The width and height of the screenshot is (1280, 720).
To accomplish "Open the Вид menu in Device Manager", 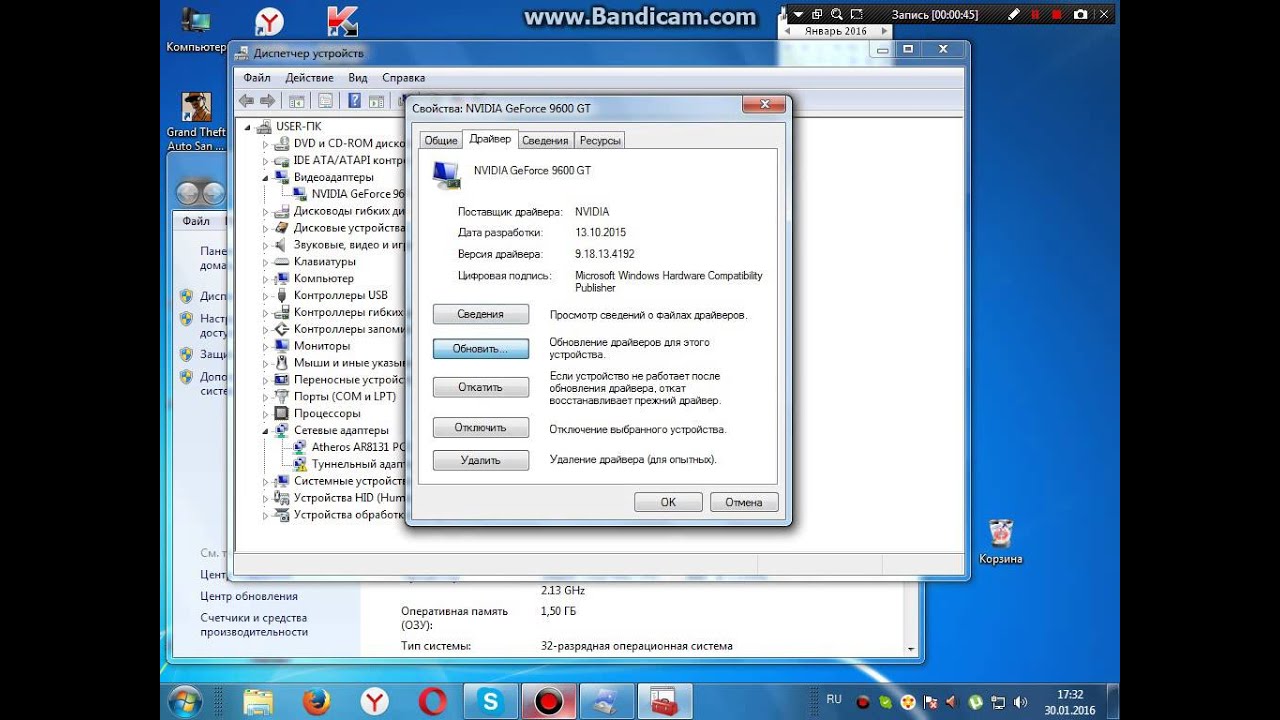I will click(358, 77).
